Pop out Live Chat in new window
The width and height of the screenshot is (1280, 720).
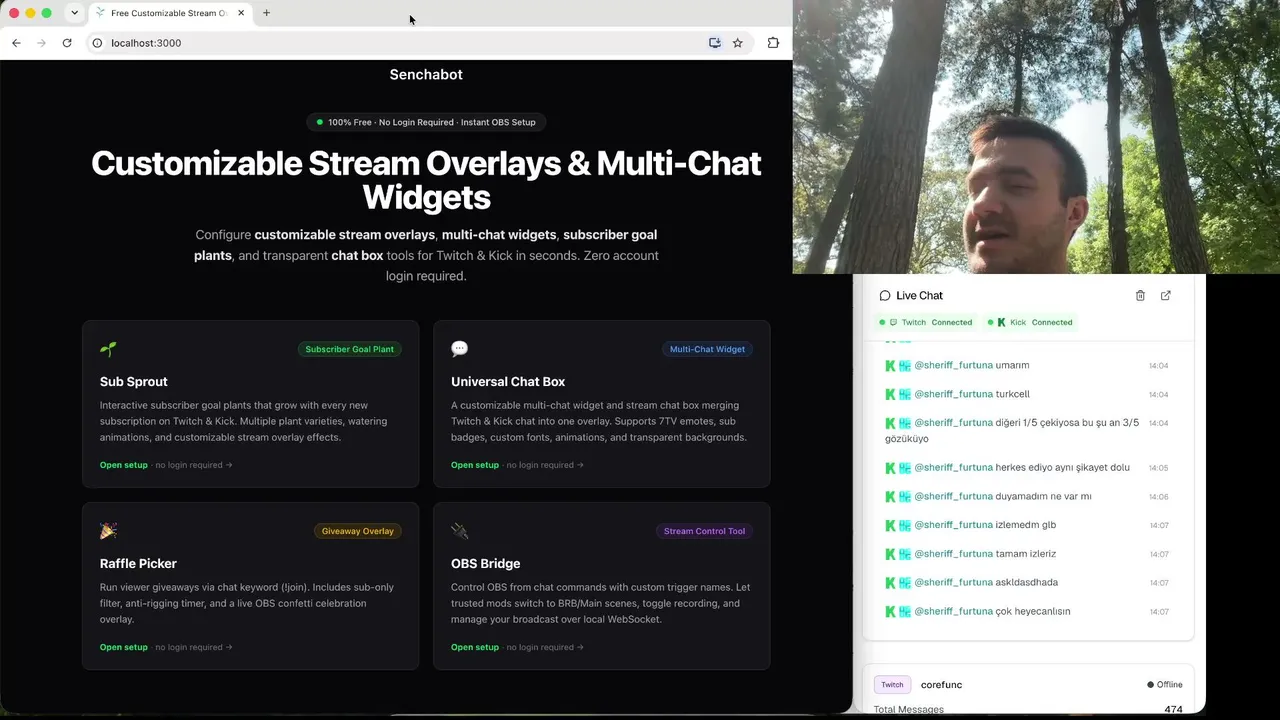1166,296
